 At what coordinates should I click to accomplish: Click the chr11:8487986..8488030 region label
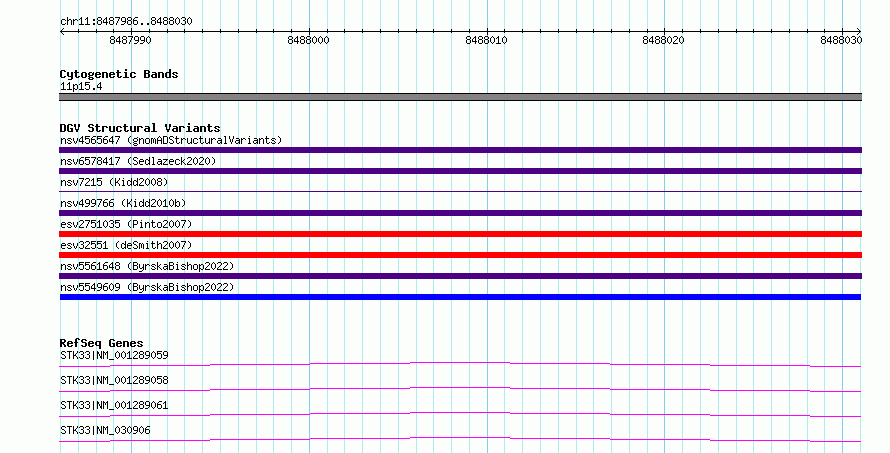tap(126, 21)
